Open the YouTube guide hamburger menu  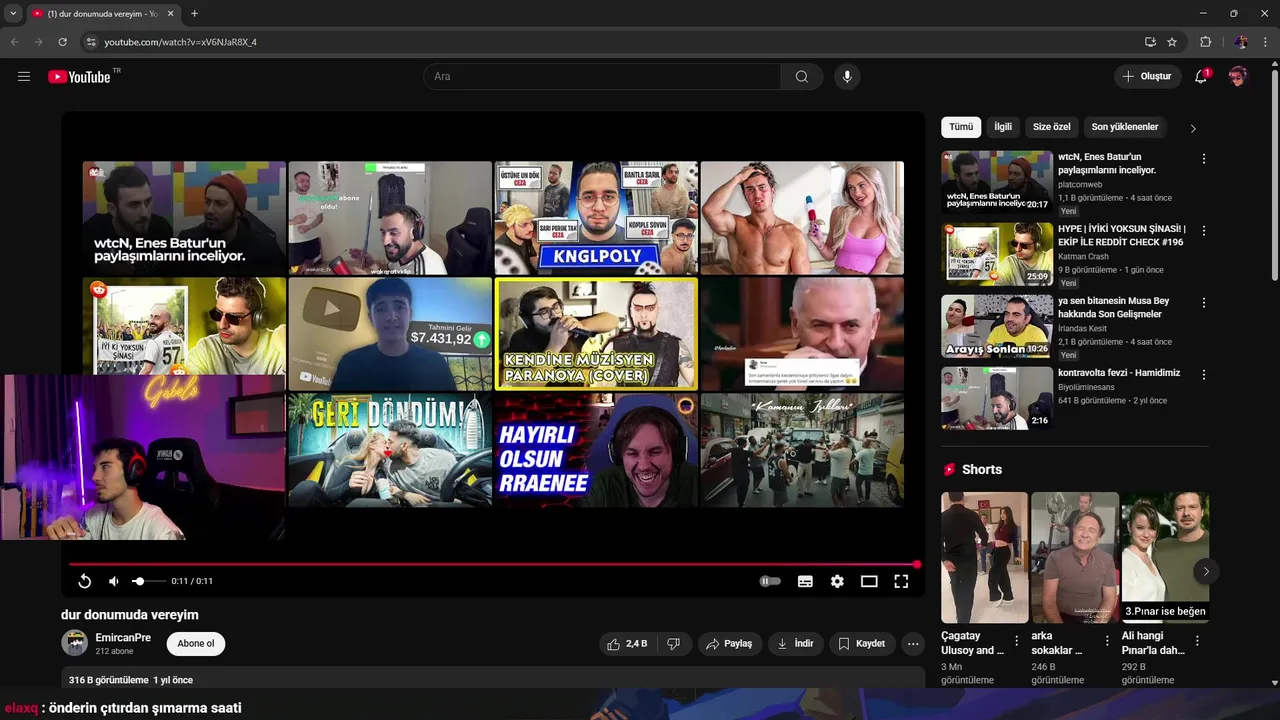click(24, 76)
